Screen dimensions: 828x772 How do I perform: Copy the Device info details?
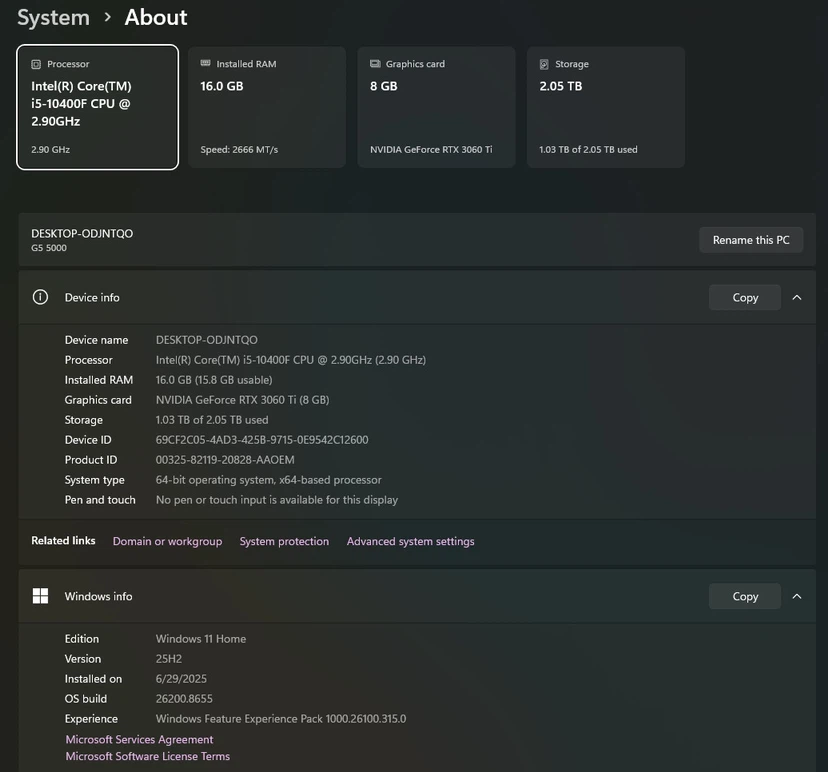tap(745, 298)
